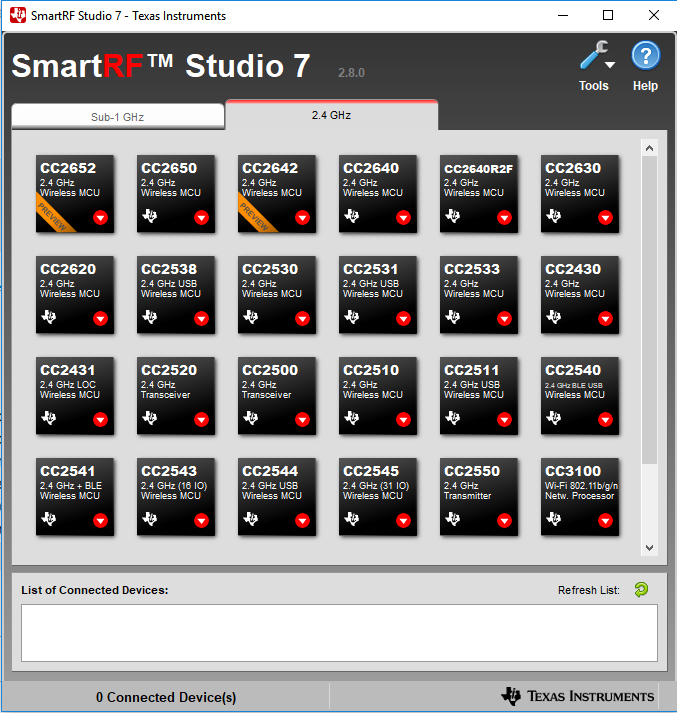The width and height of the screenshot is (677, 713).
Task: Switch to the Sub-1 GHz tab
Action: 118,117
